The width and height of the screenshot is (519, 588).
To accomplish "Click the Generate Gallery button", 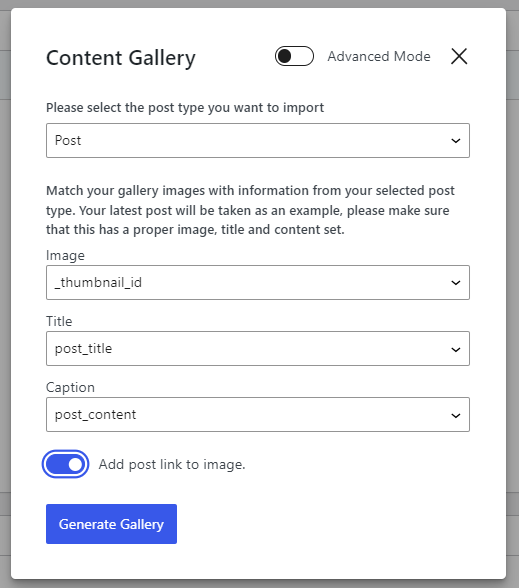I will click(111, 524).
